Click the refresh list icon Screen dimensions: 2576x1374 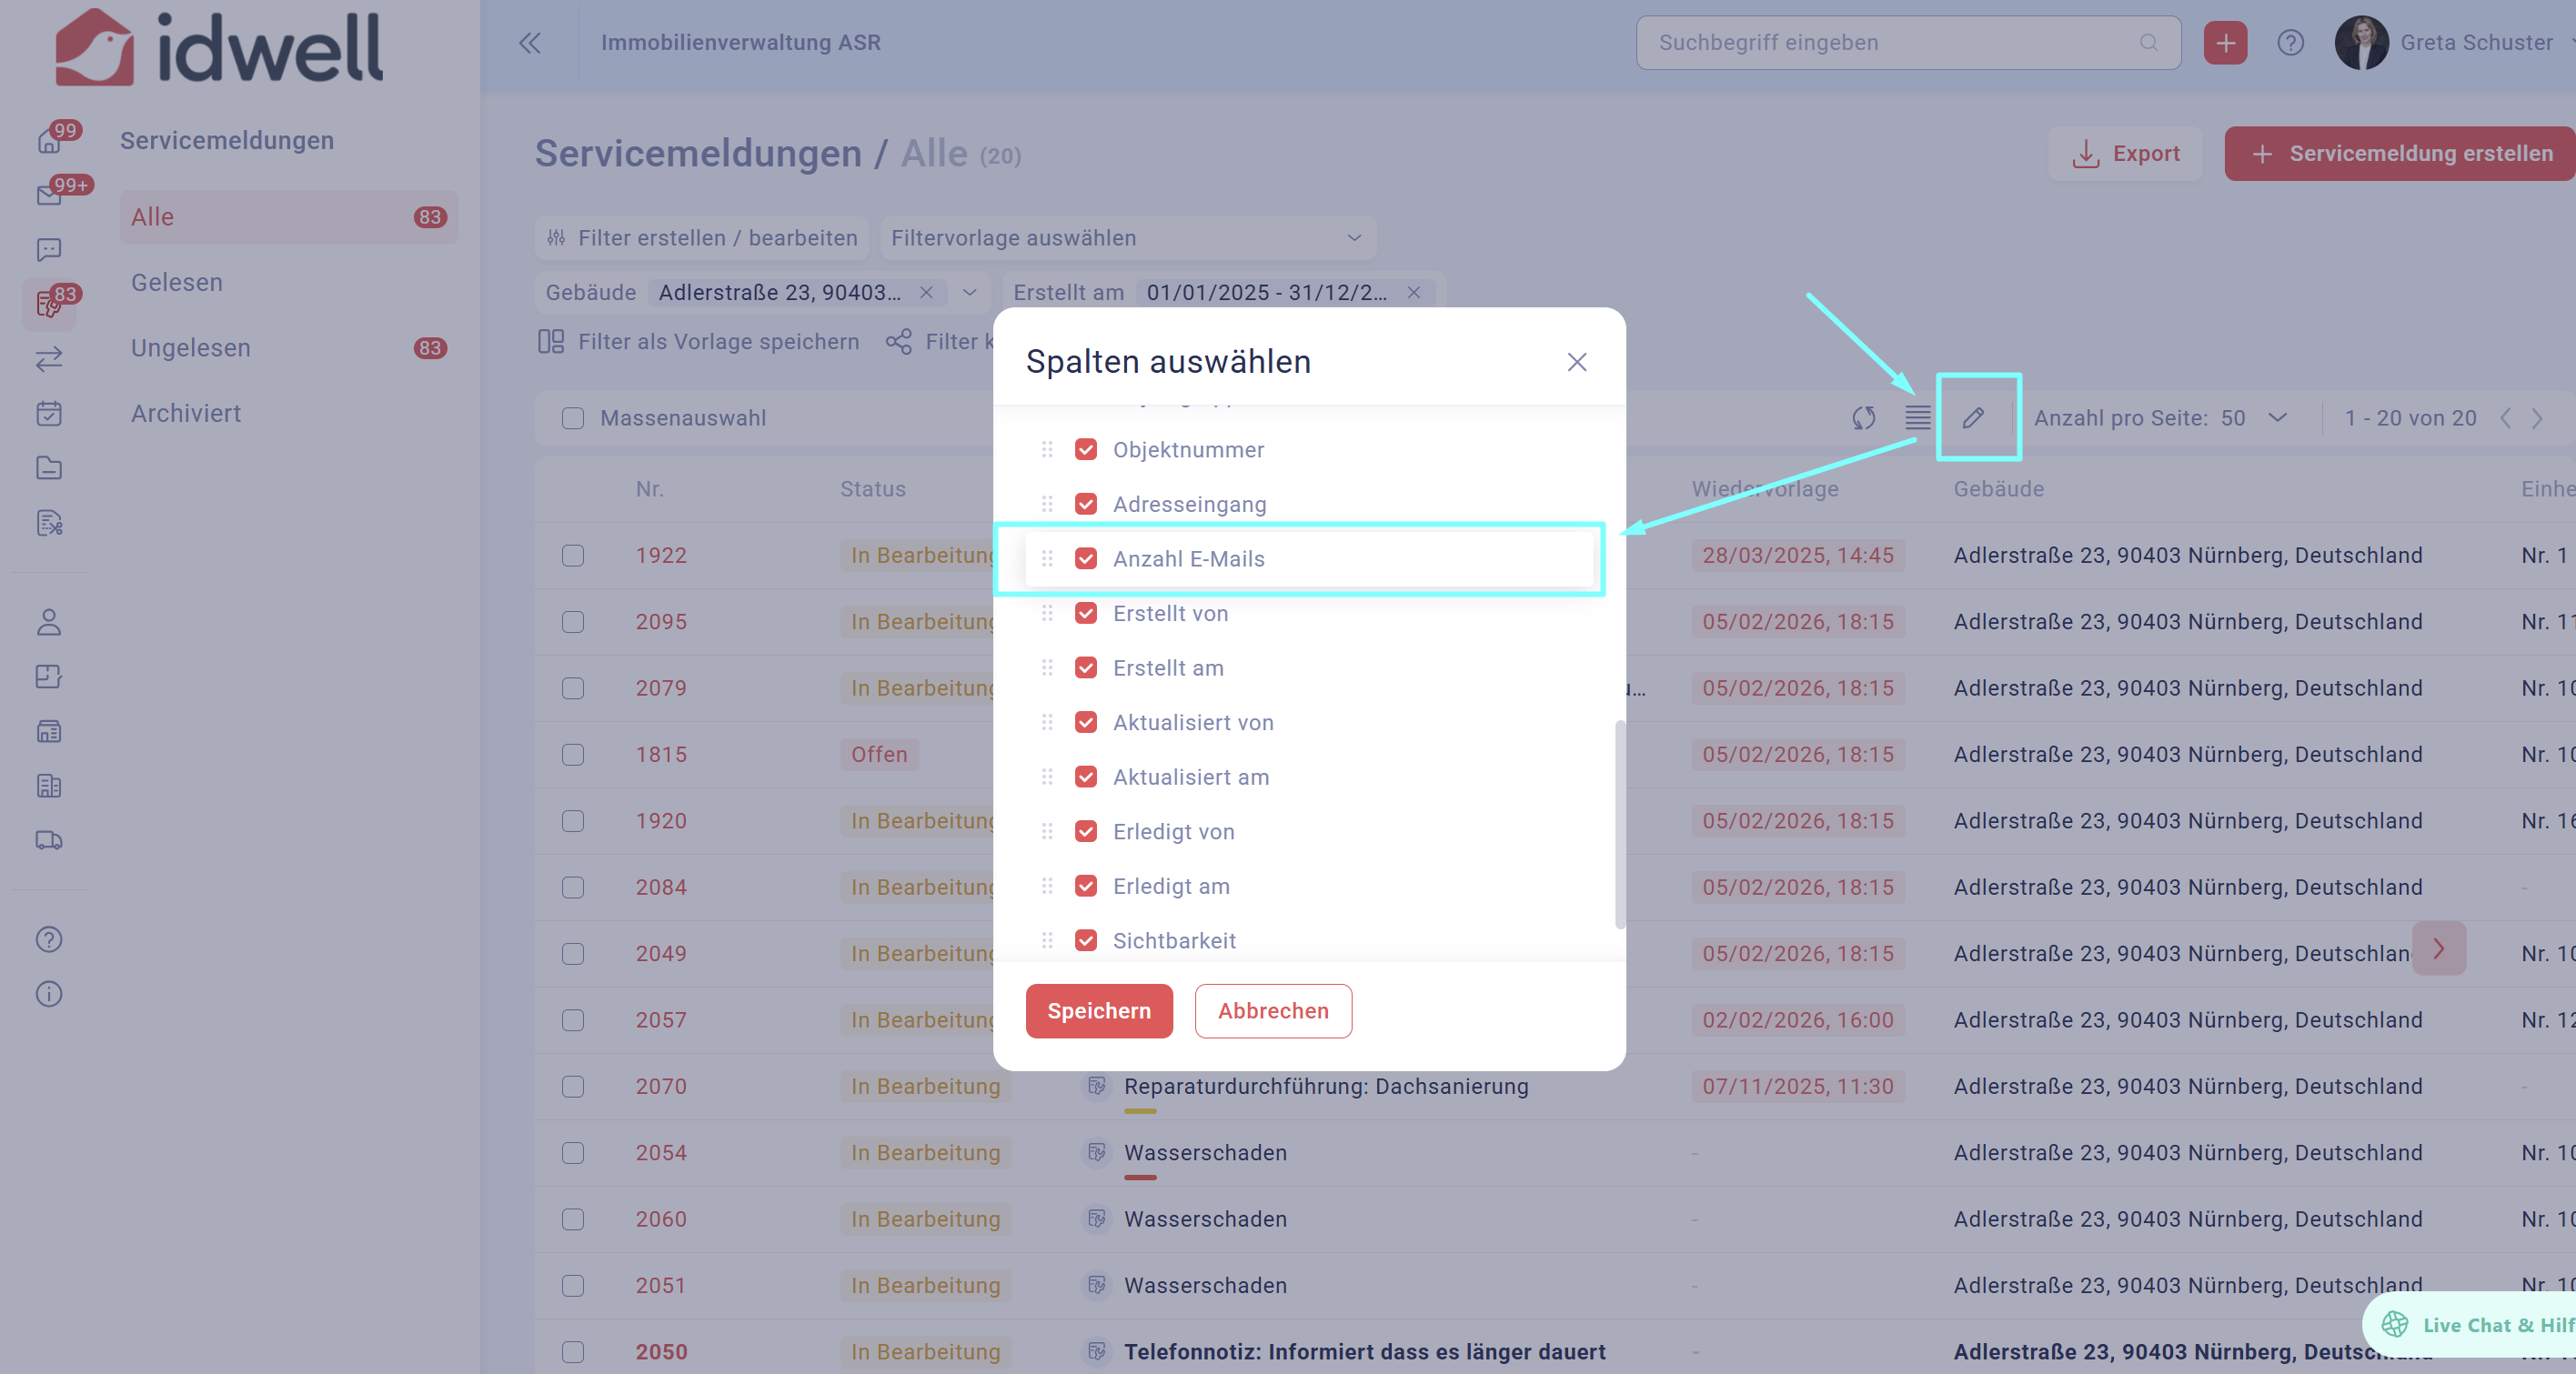point(1863,418)
